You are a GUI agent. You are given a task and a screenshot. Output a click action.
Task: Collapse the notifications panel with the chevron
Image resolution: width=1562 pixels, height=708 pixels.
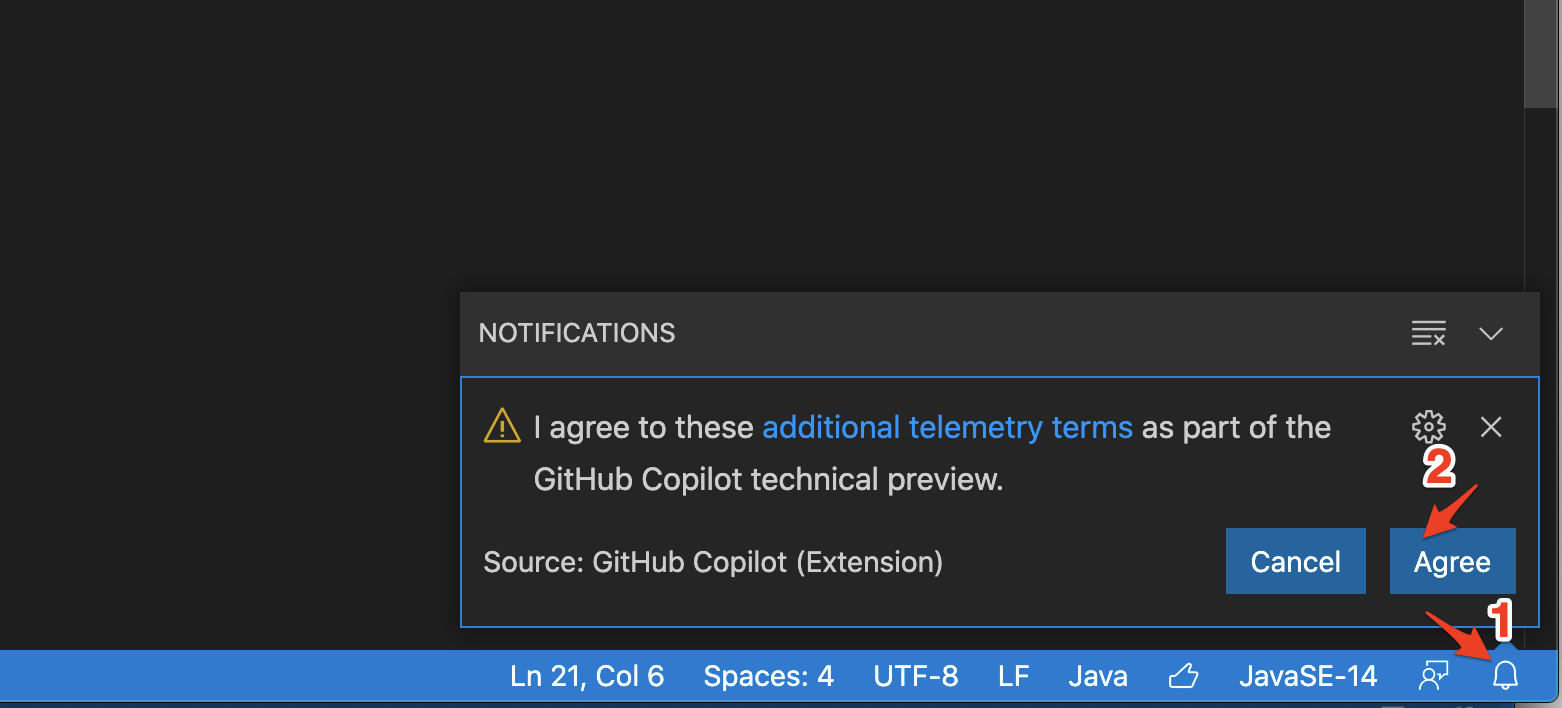point(1491,333)
